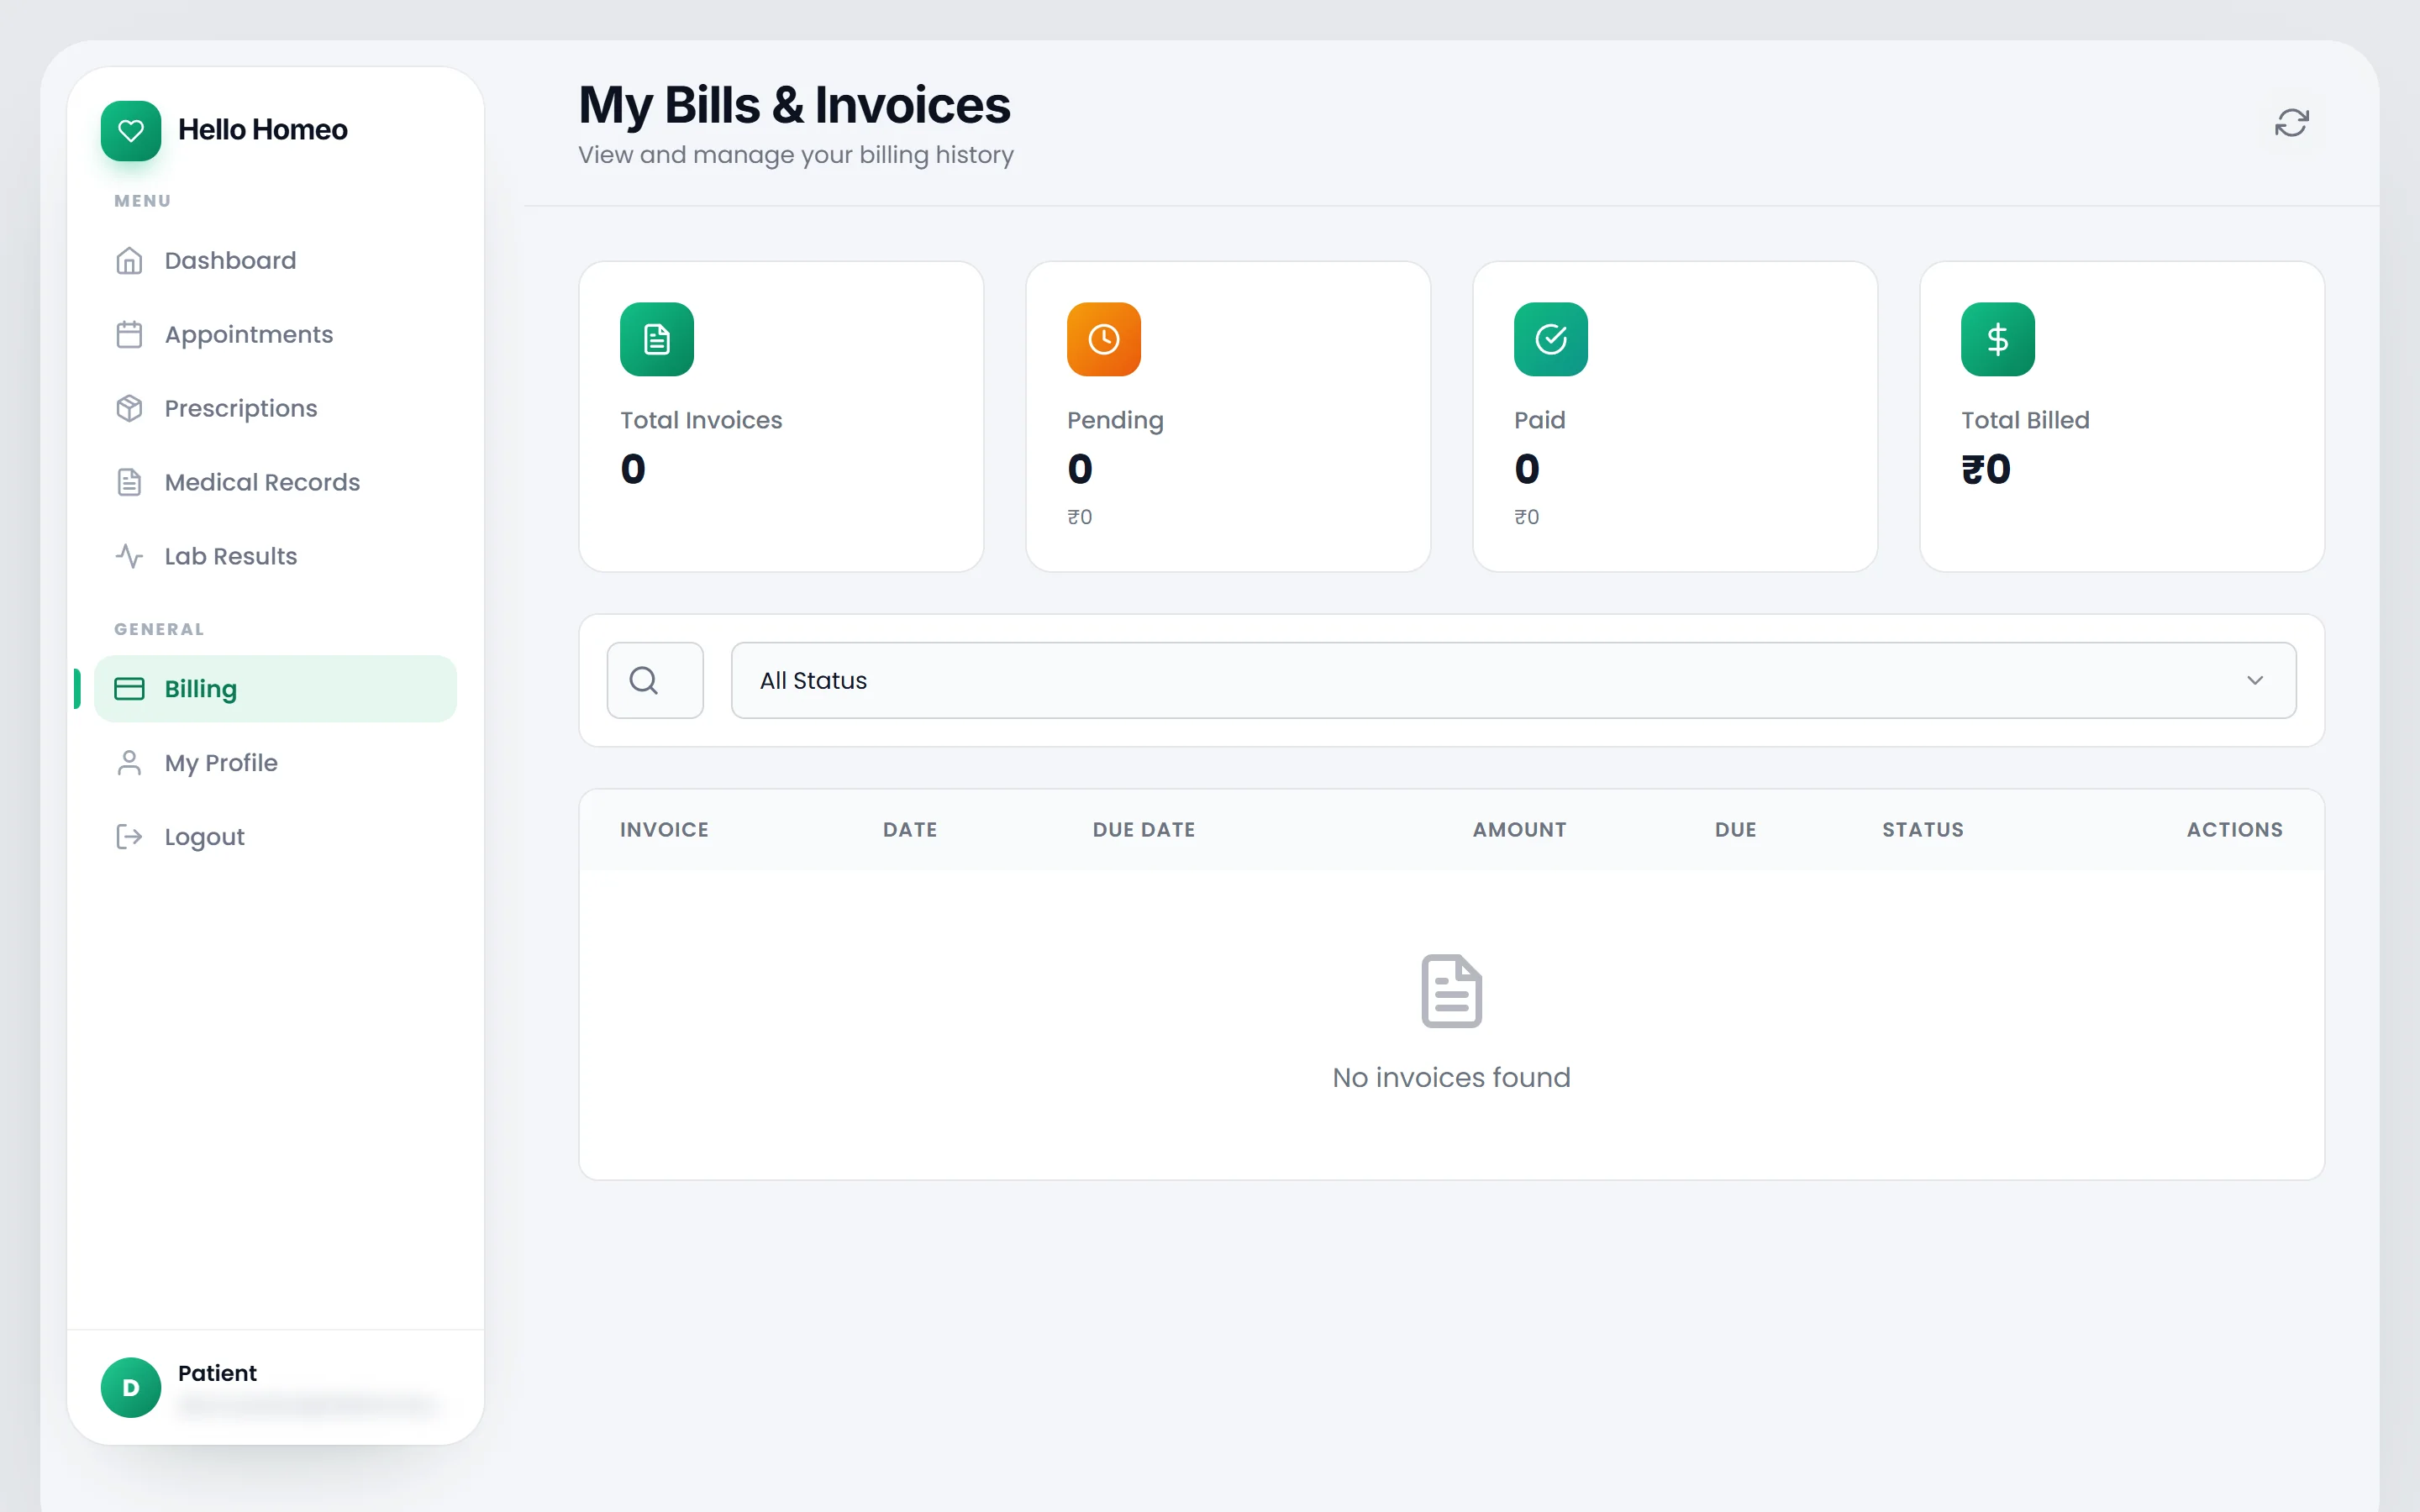Click View and manage your billing history

796,155
